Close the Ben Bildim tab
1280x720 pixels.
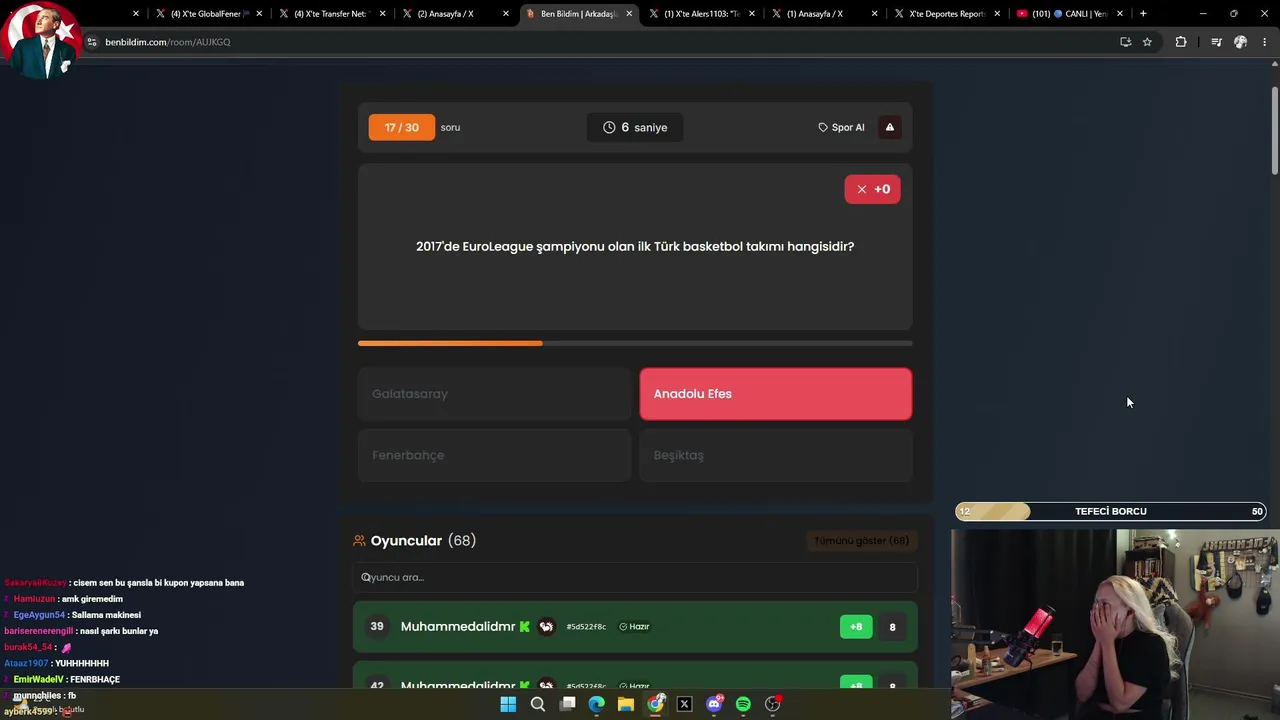[x=629, y=14]
